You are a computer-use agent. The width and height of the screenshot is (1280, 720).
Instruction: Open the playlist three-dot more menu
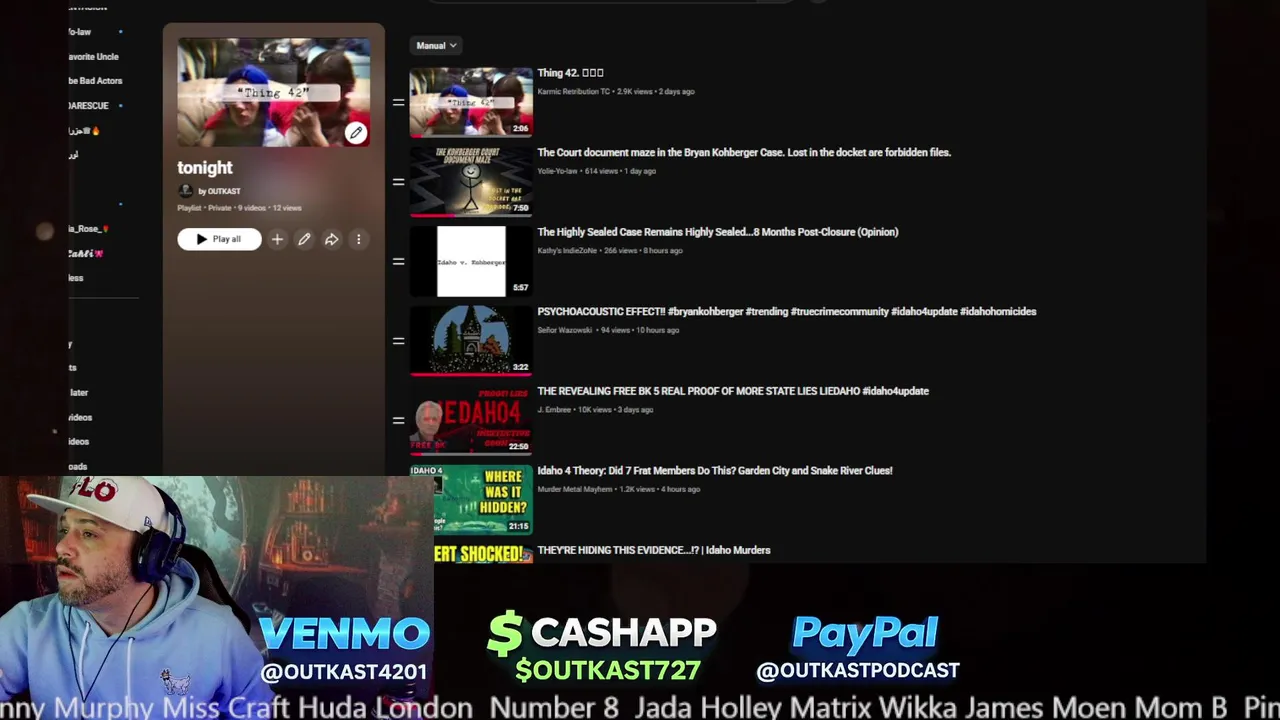[358, 239]
